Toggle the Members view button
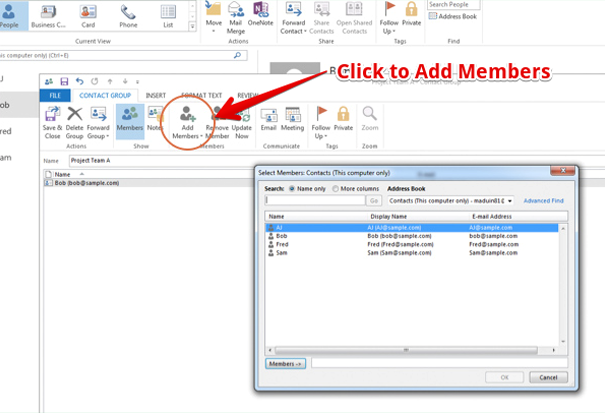Image resolution: width=605 pixels, height=413 pixels. tap(129, 116)
